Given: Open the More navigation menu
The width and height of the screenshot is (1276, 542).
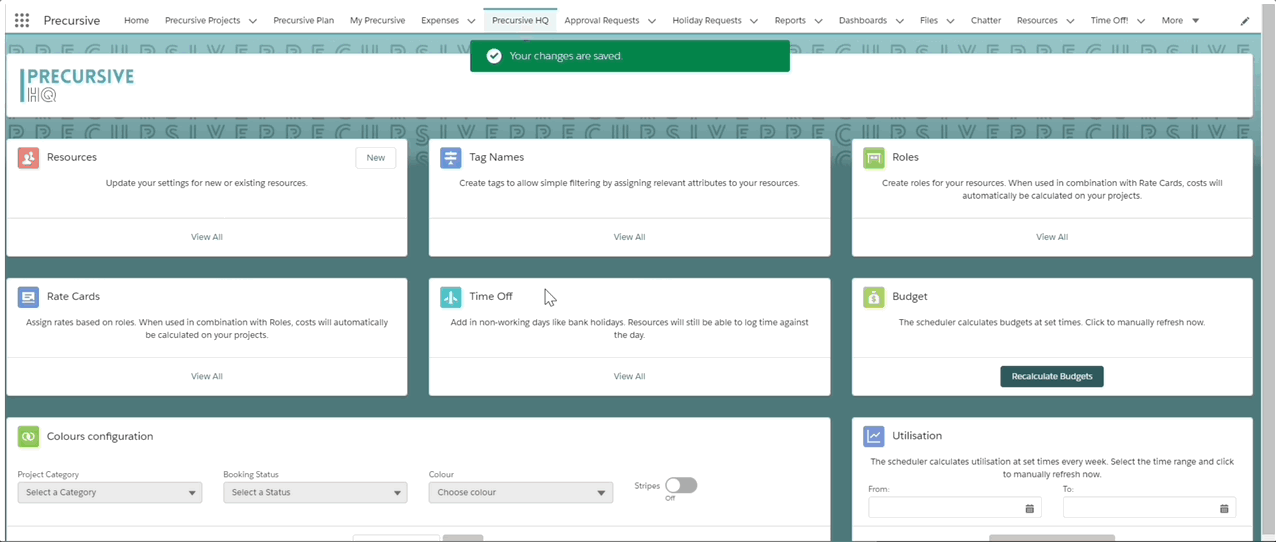Looking at the screenshot, I should (1180, 20).
